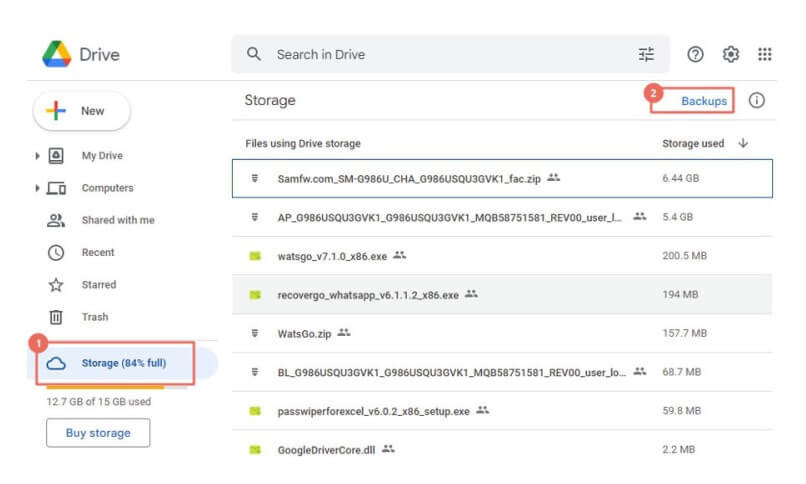This screenshot has height=484, width=806.
Task: Click shared icon next to Samfw.com zip
Action: click(553, 178)
